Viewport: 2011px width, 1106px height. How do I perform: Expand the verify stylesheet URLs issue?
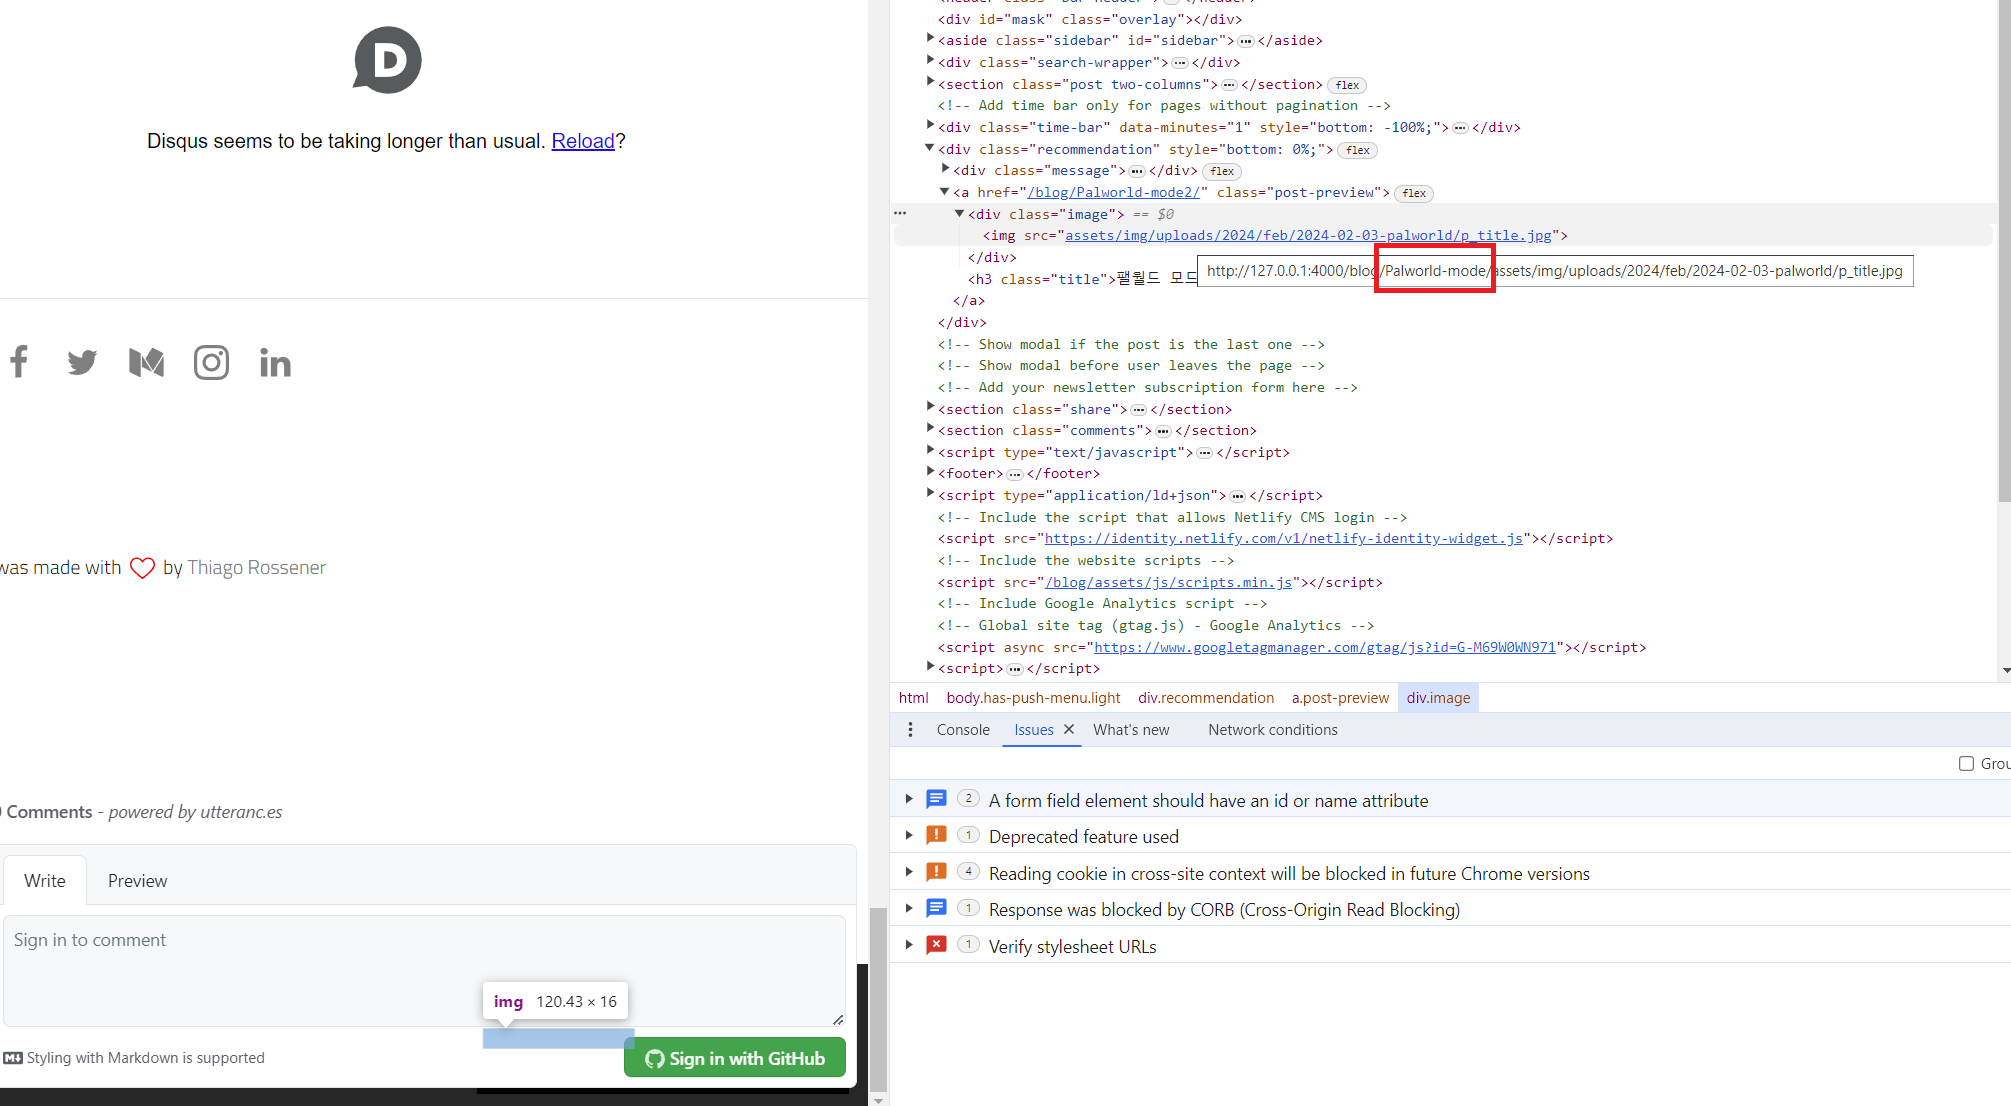tap(908, 944)
